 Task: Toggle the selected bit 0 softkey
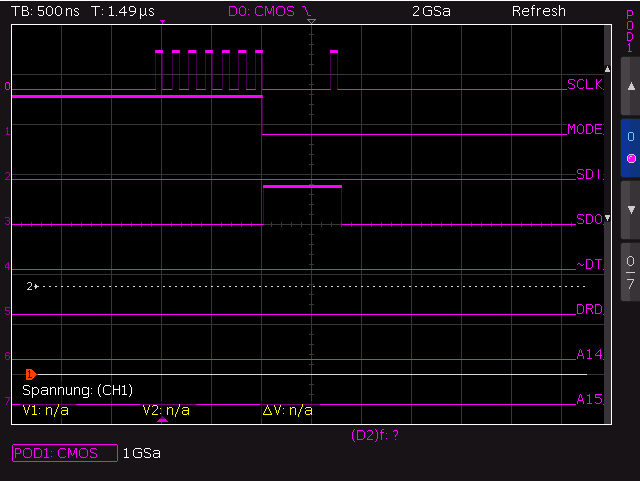tap(631, 148)
